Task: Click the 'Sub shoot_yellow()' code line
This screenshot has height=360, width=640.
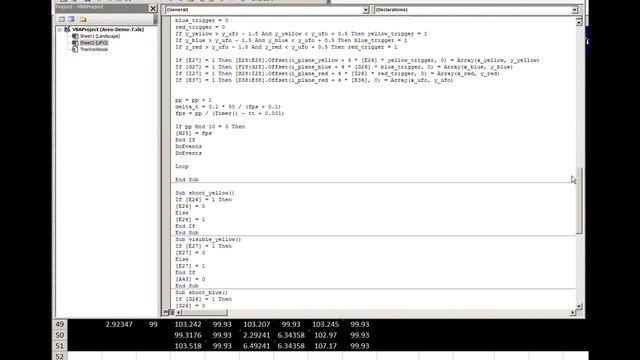Action: point(205,193)
